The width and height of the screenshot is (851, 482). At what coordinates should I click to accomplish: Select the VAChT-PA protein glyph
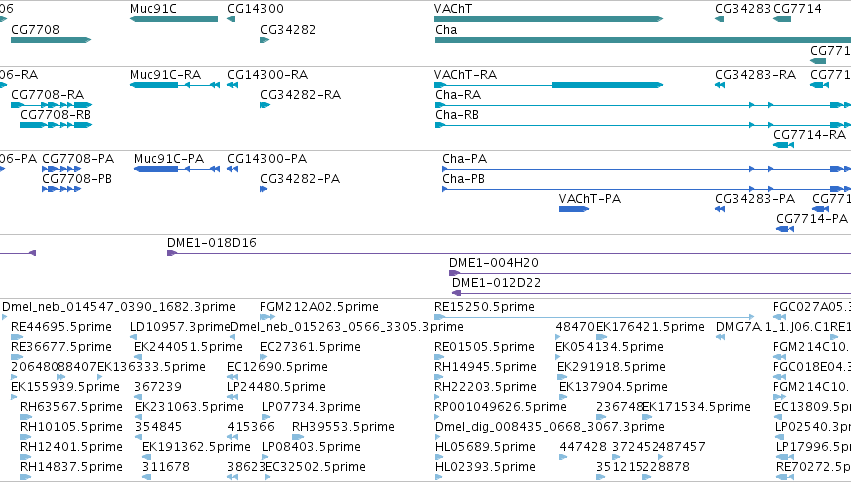point(574,209)
